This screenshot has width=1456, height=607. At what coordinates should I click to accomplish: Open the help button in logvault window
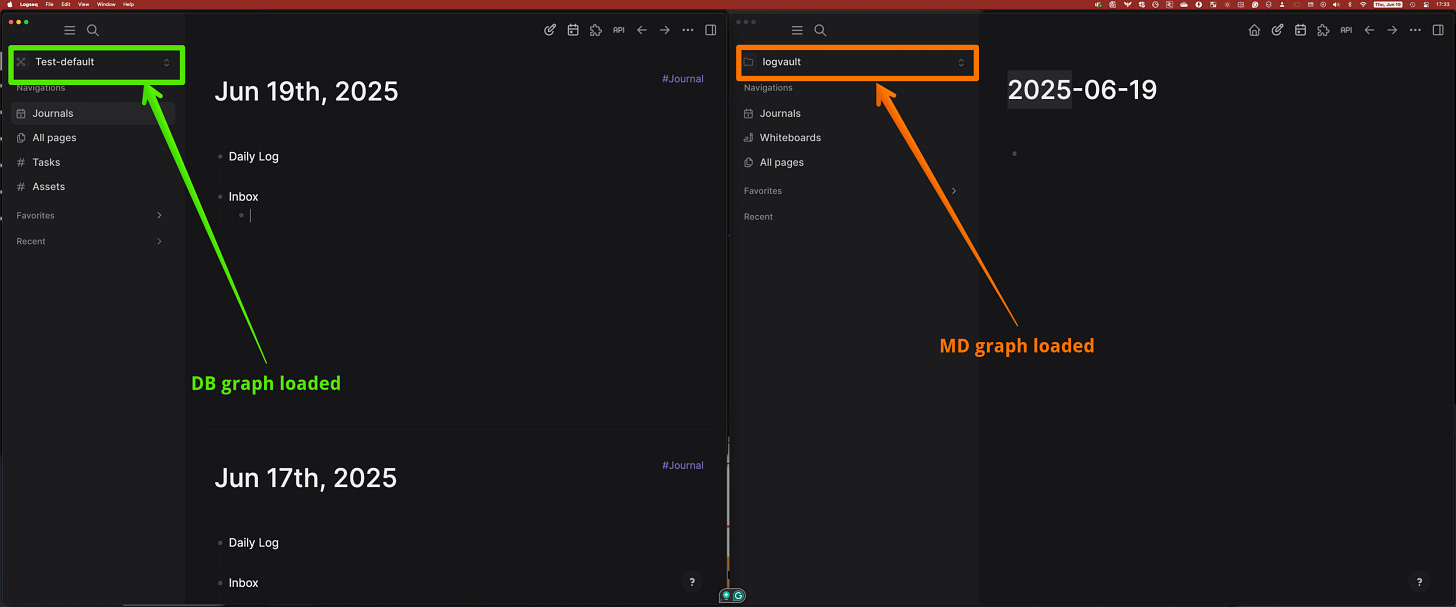(1418, 582)
